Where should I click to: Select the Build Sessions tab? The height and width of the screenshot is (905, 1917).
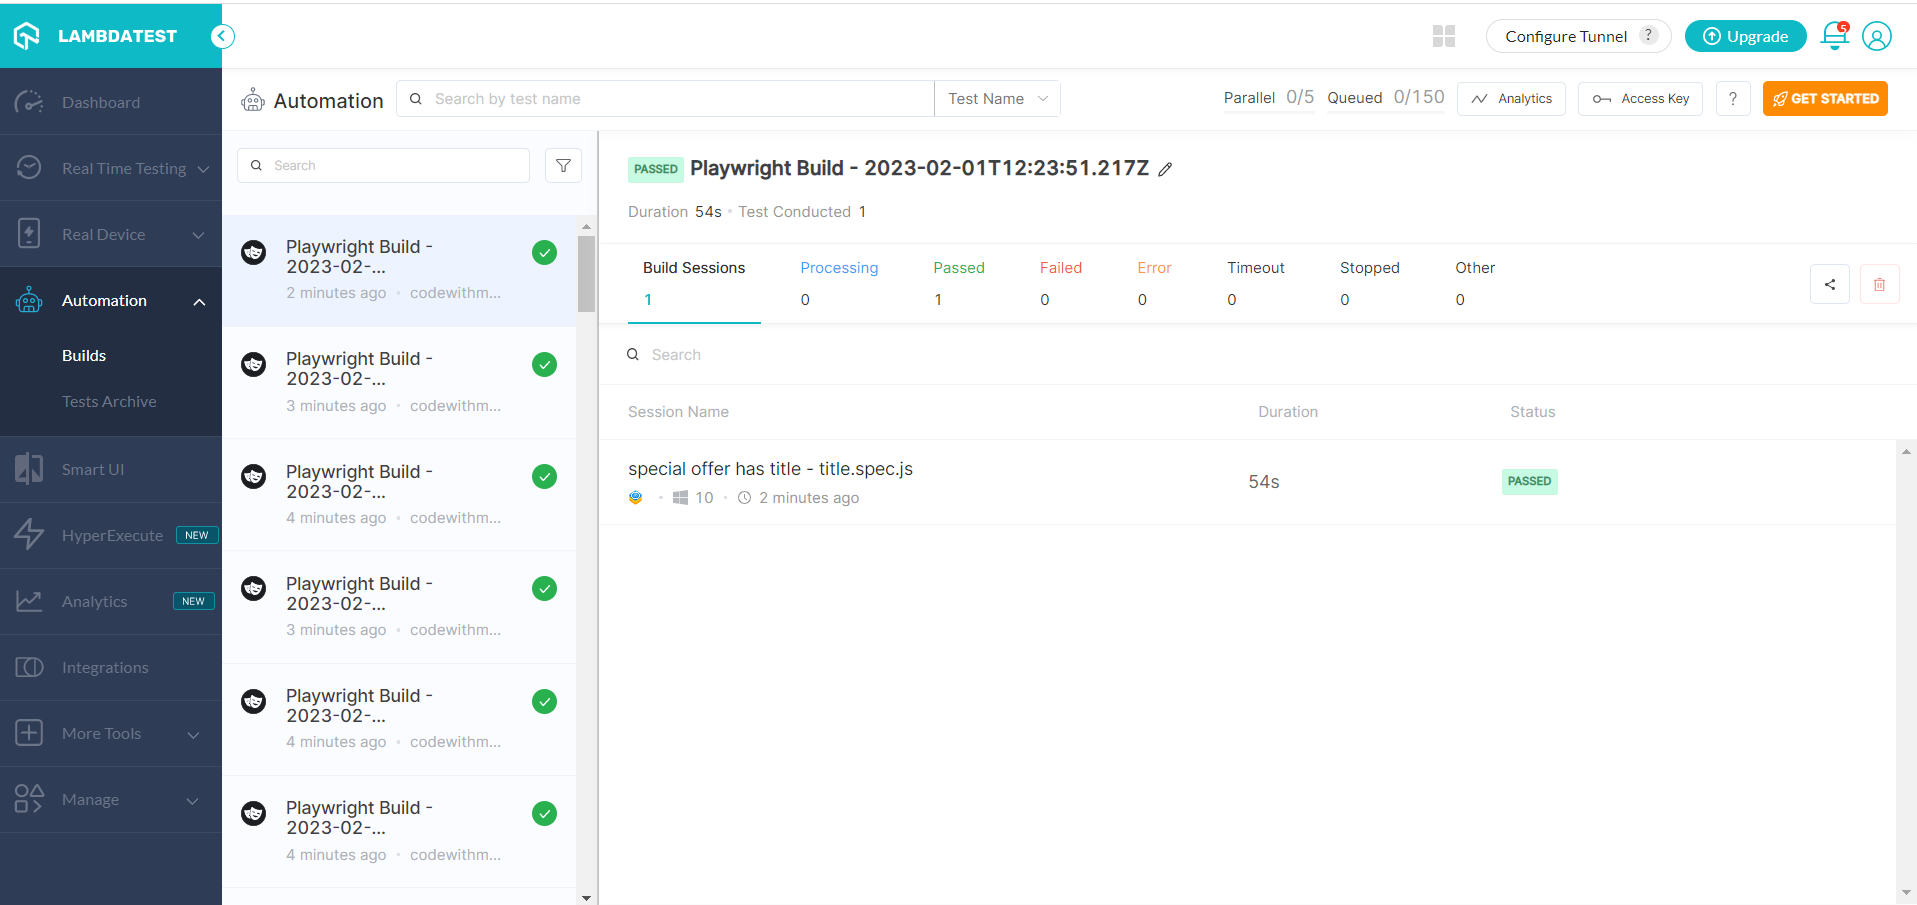coord(694,283)
